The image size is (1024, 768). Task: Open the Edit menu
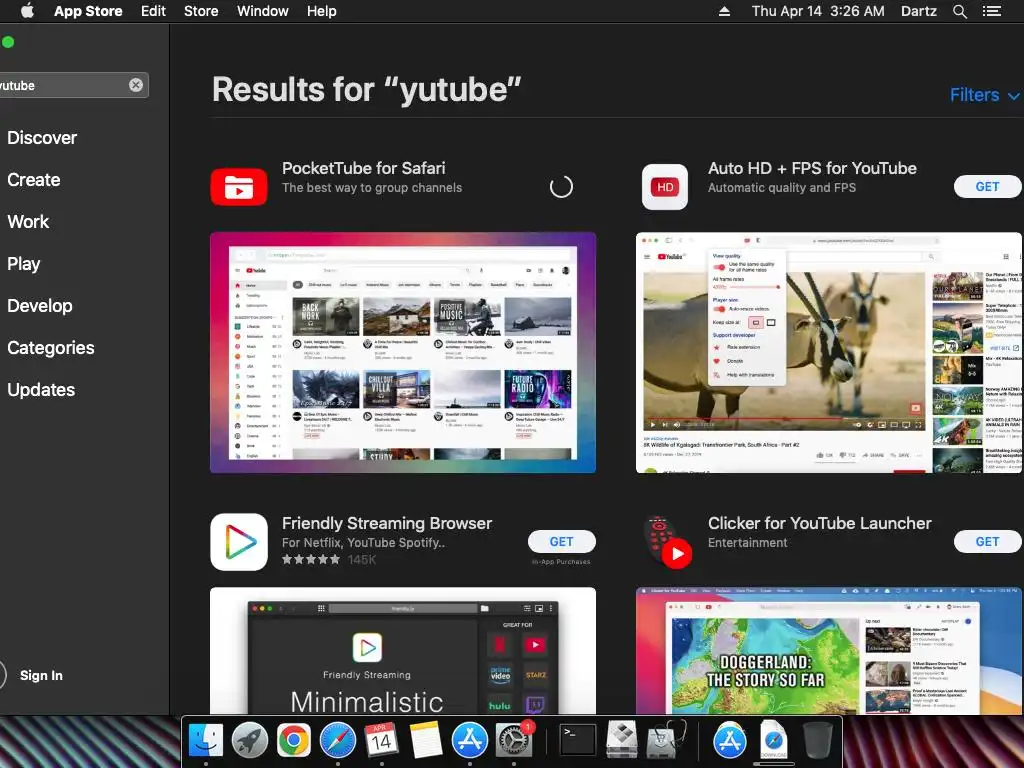(x=153, y=11)
